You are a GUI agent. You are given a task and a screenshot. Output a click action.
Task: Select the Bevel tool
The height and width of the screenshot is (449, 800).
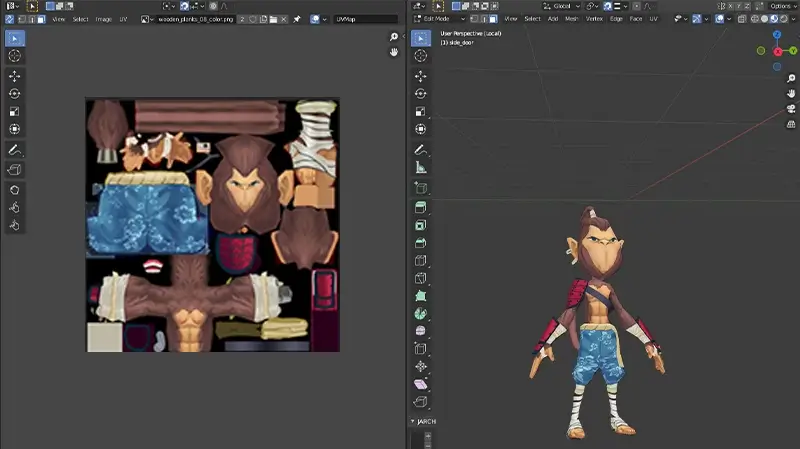[420, 243]
